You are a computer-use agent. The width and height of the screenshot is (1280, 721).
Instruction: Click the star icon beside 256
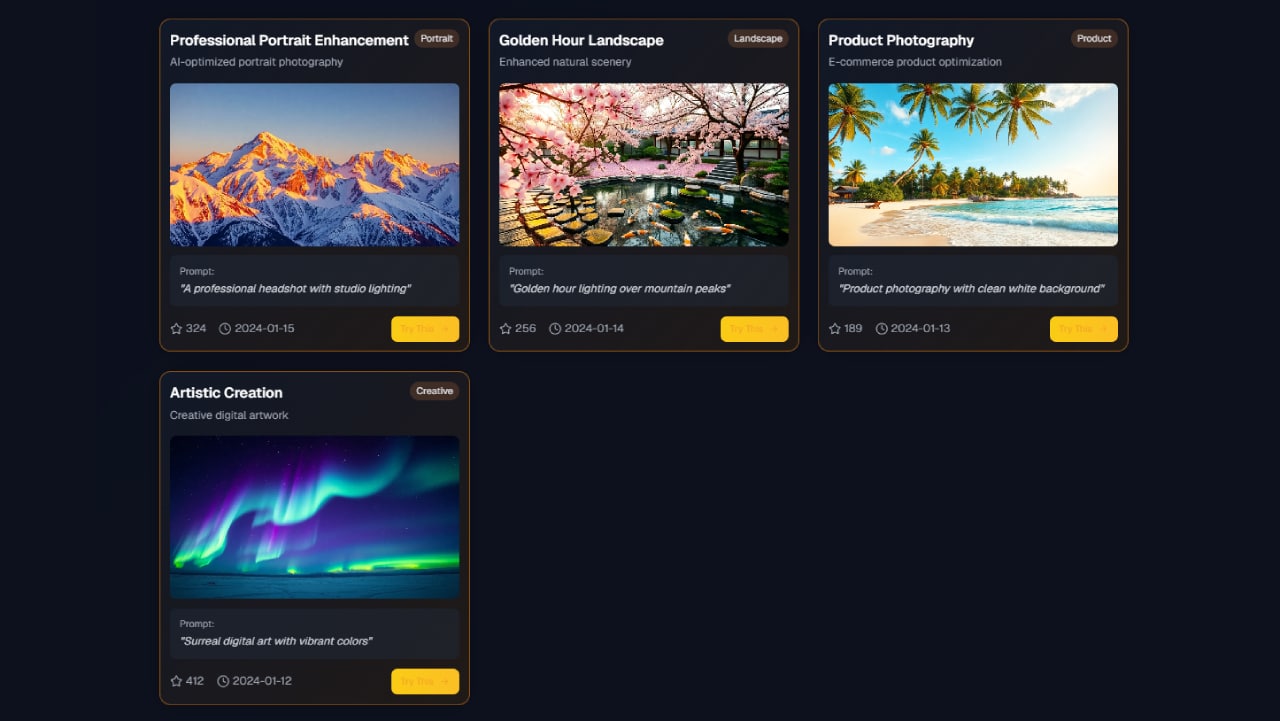505,328
